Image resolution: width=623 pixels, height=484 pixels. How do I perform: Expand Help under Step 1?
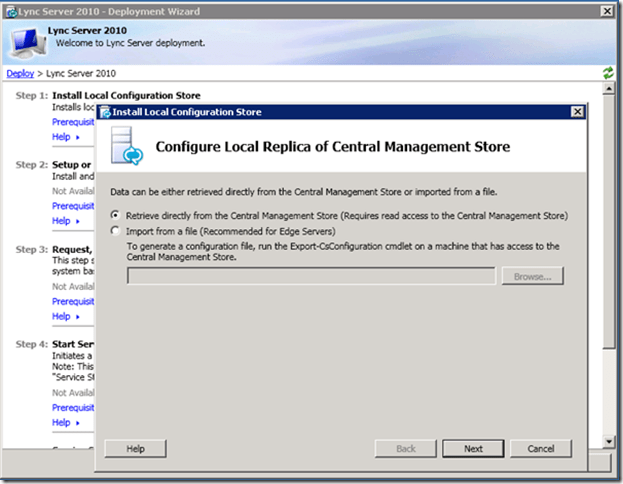point(65,137)
